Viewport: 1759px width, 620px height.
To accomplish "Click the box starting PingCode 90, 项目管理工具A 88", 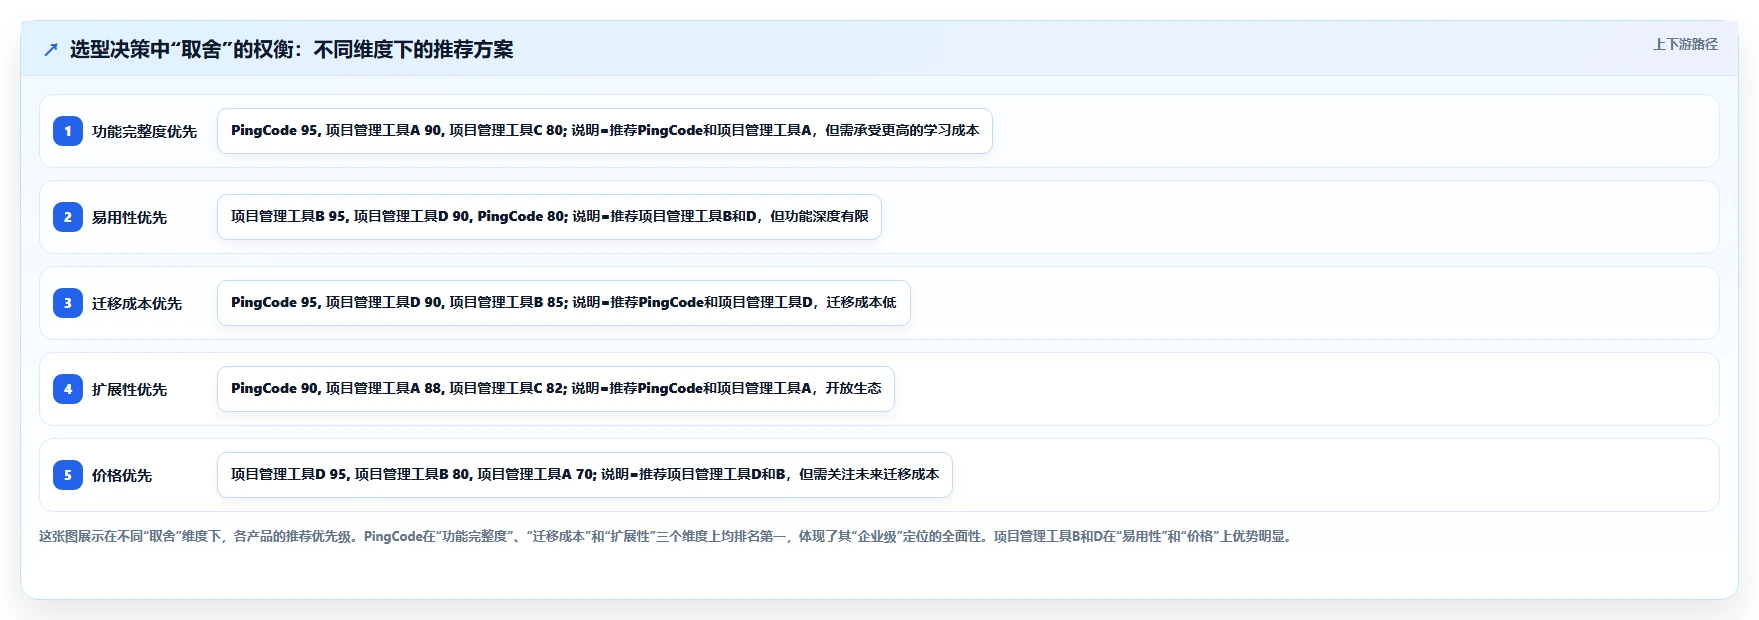I will coord(556,389).
